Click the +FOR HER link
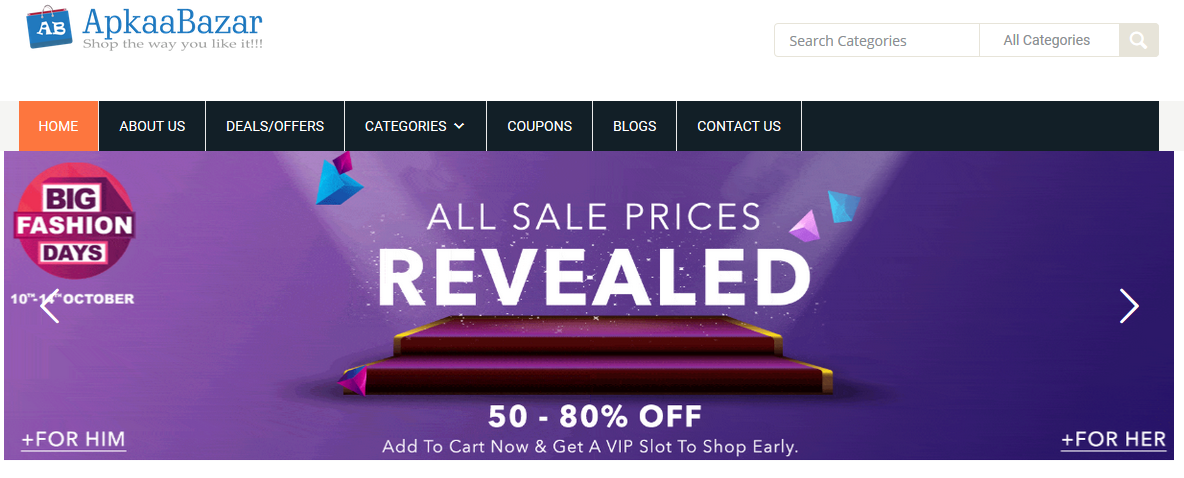The height and width of the screenshot is (478, 1184). [x=1114, y=439]
